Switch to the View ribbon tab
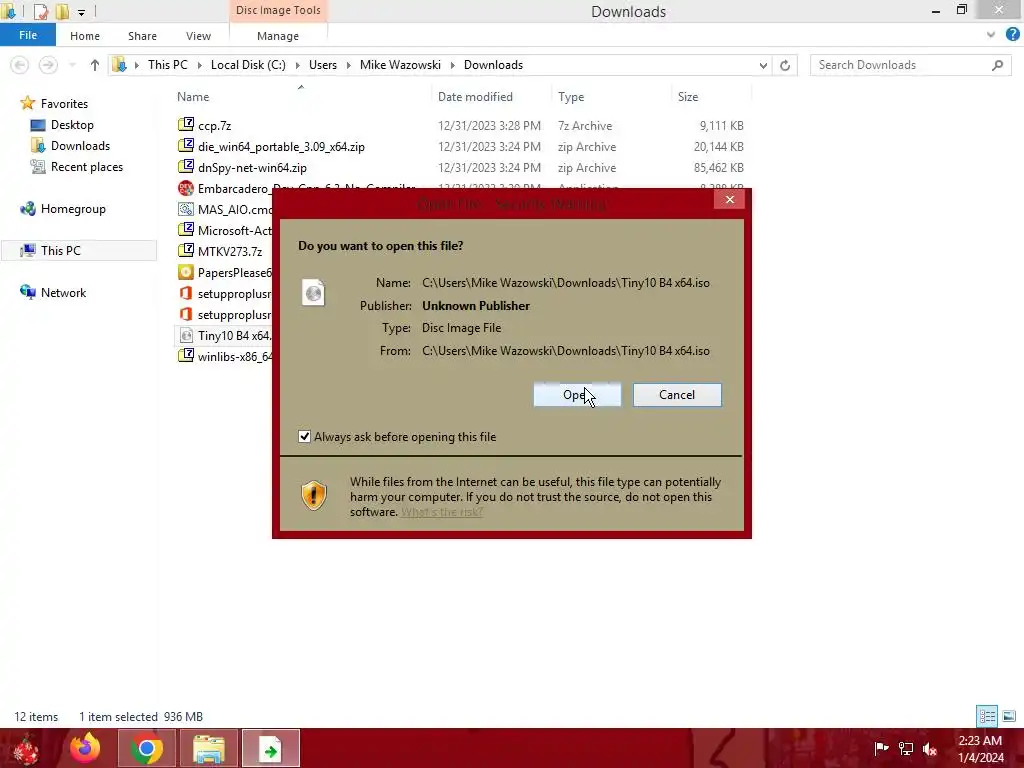The width and height of the screenshot is (1024, 768). 198,36
